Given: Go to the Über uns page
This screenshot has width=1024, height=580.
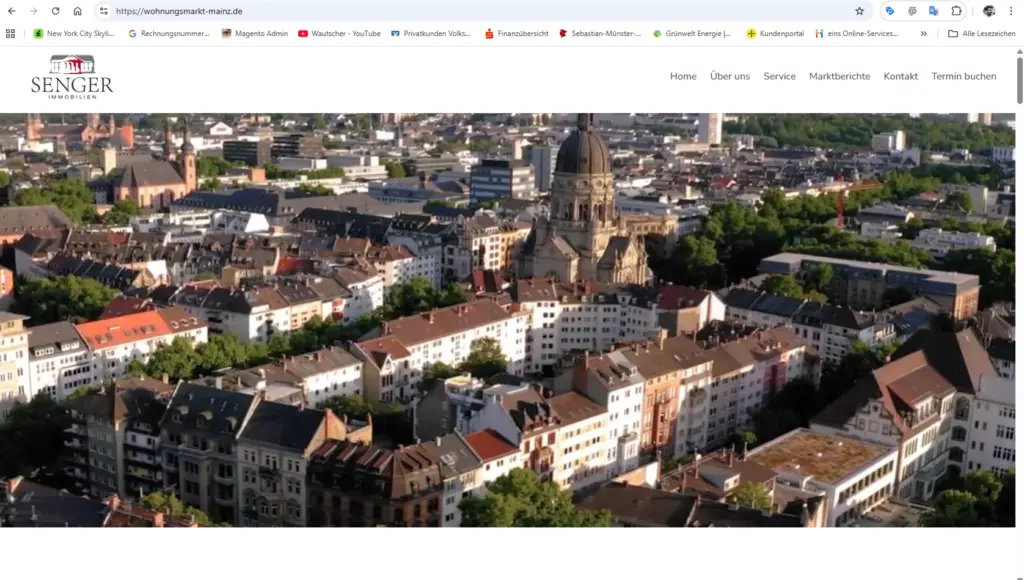Looking at the screenshot, I should [x=729, y=76].
